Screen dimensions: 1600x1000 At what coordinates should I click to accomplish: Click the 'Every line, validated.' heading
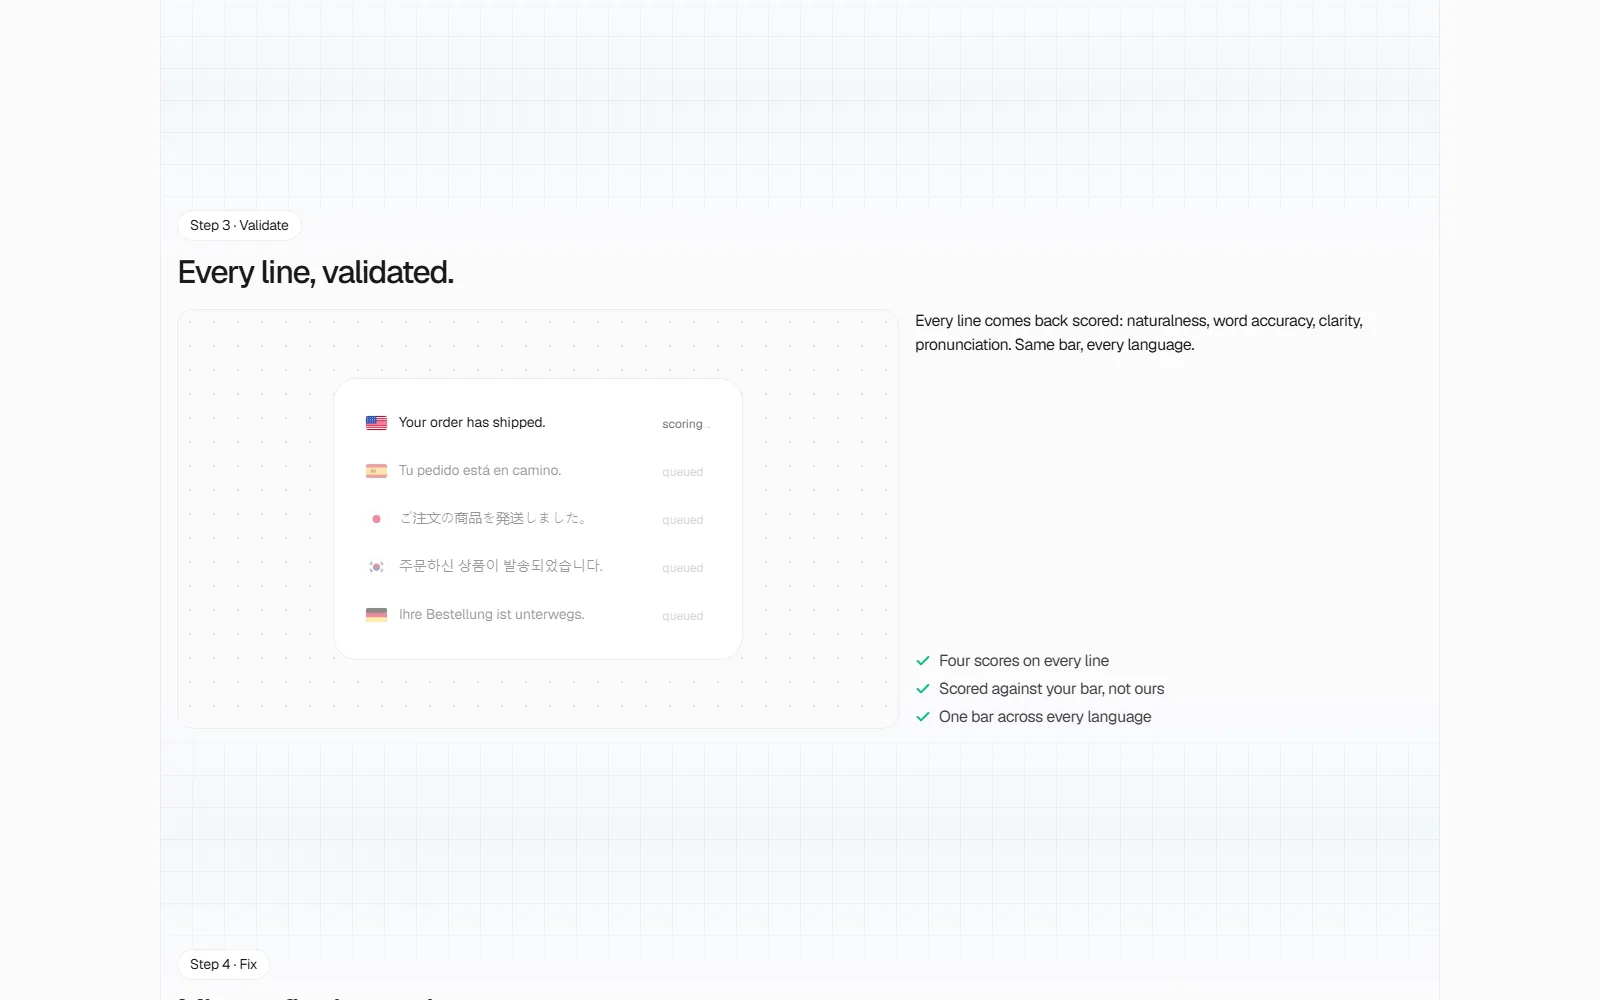click(316, 272)
